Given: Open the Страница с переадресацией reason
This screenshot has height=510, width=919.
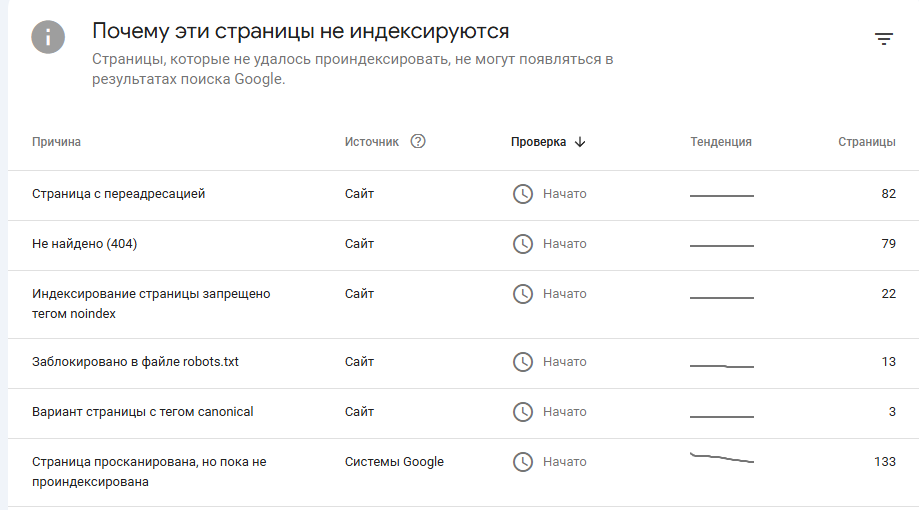Looking at the screenshot, I should 118,193.
